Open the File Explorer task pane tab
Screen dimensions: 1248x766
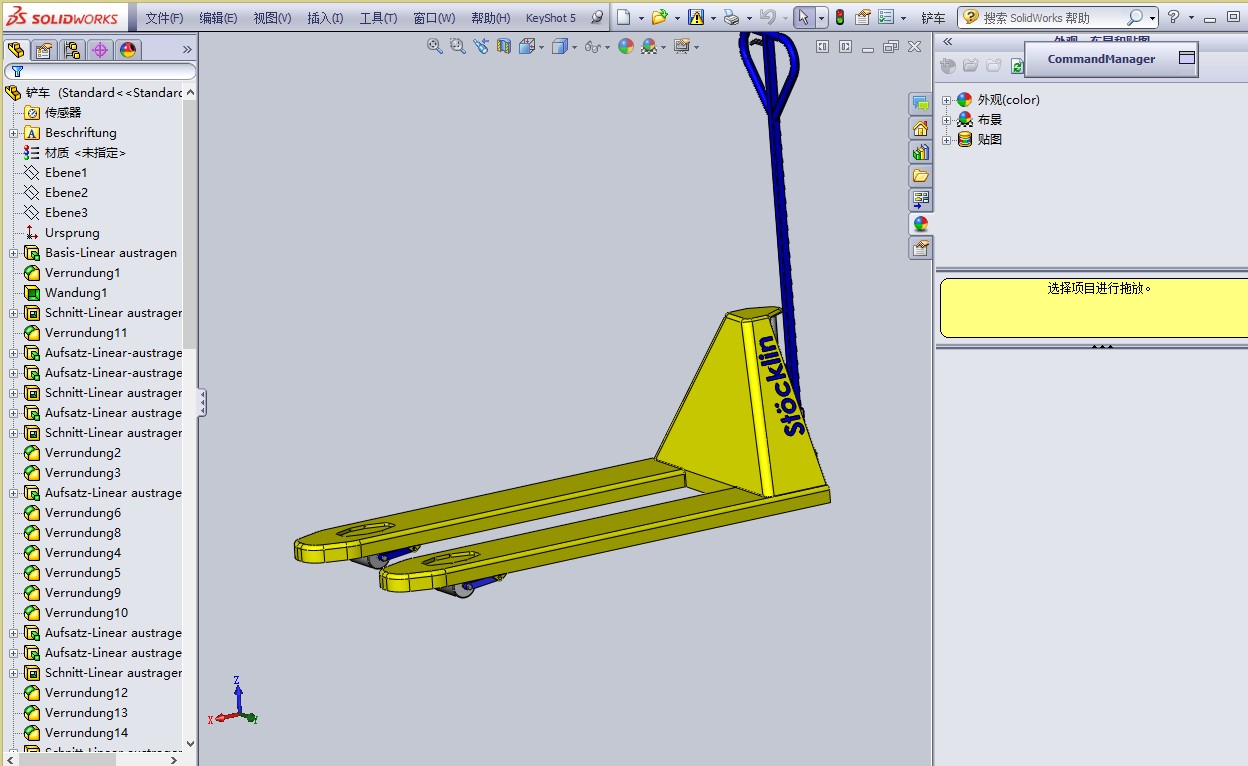920,176
